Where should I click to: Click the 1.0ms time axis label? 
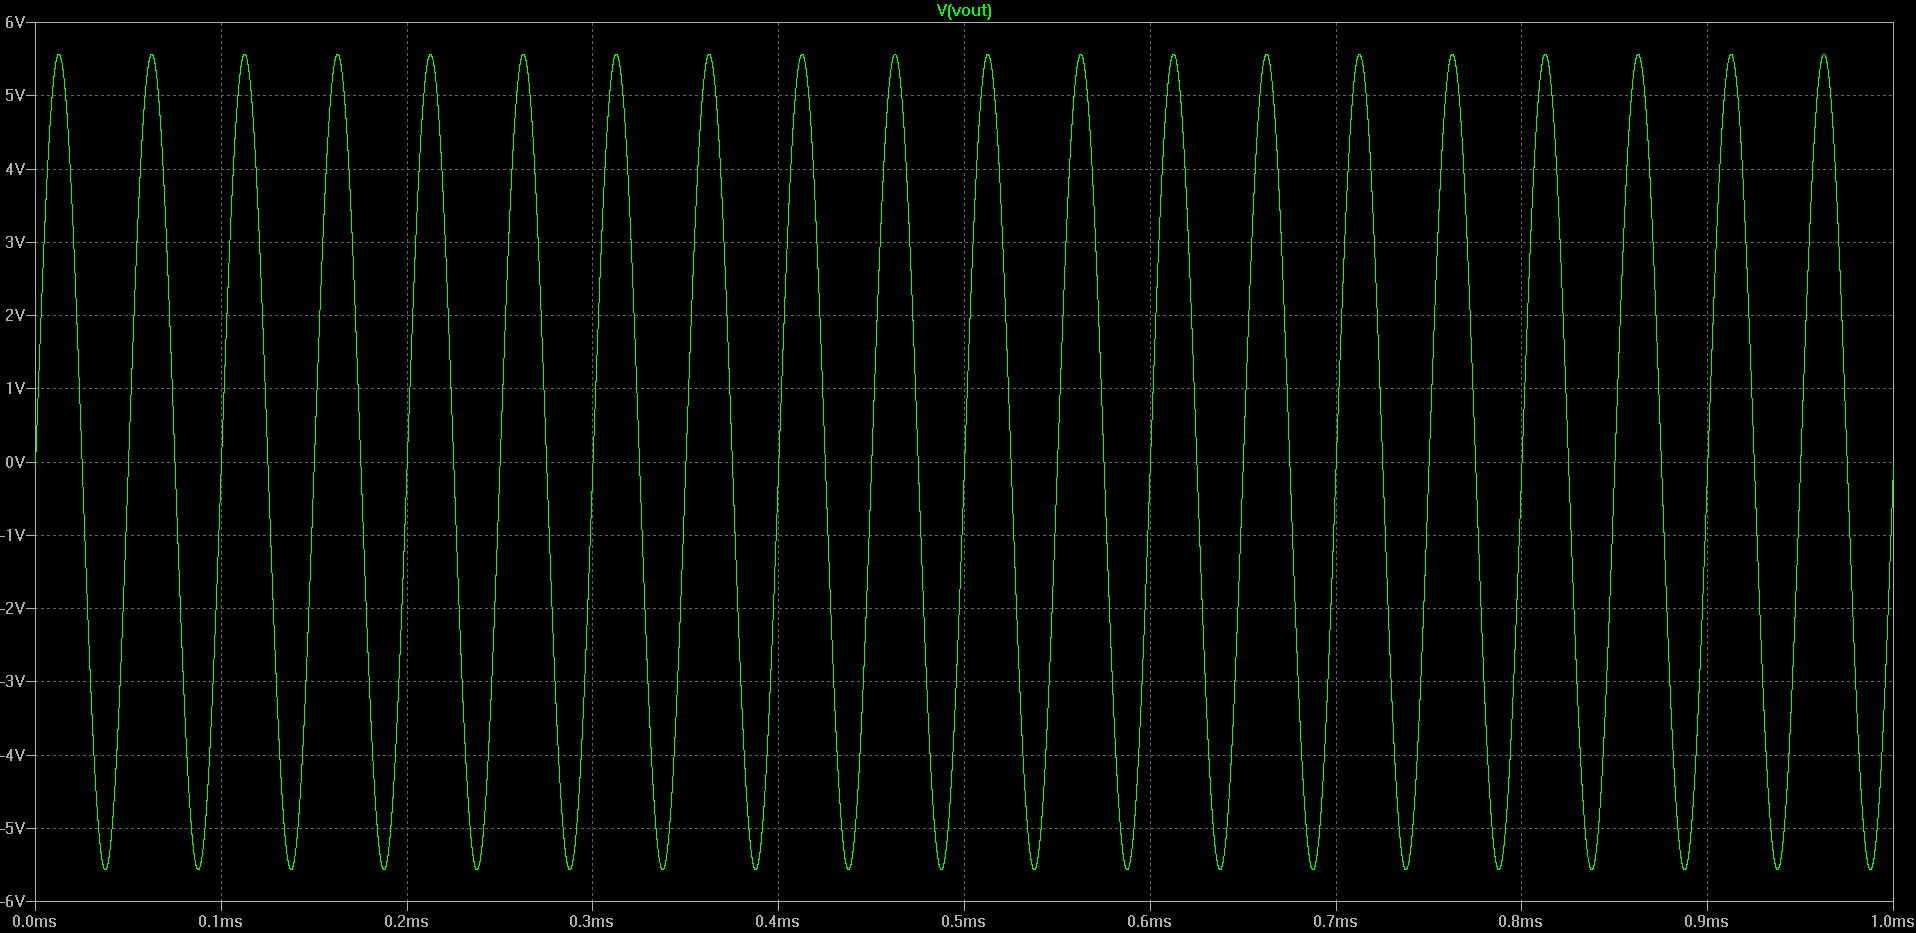click(1892, 921)
